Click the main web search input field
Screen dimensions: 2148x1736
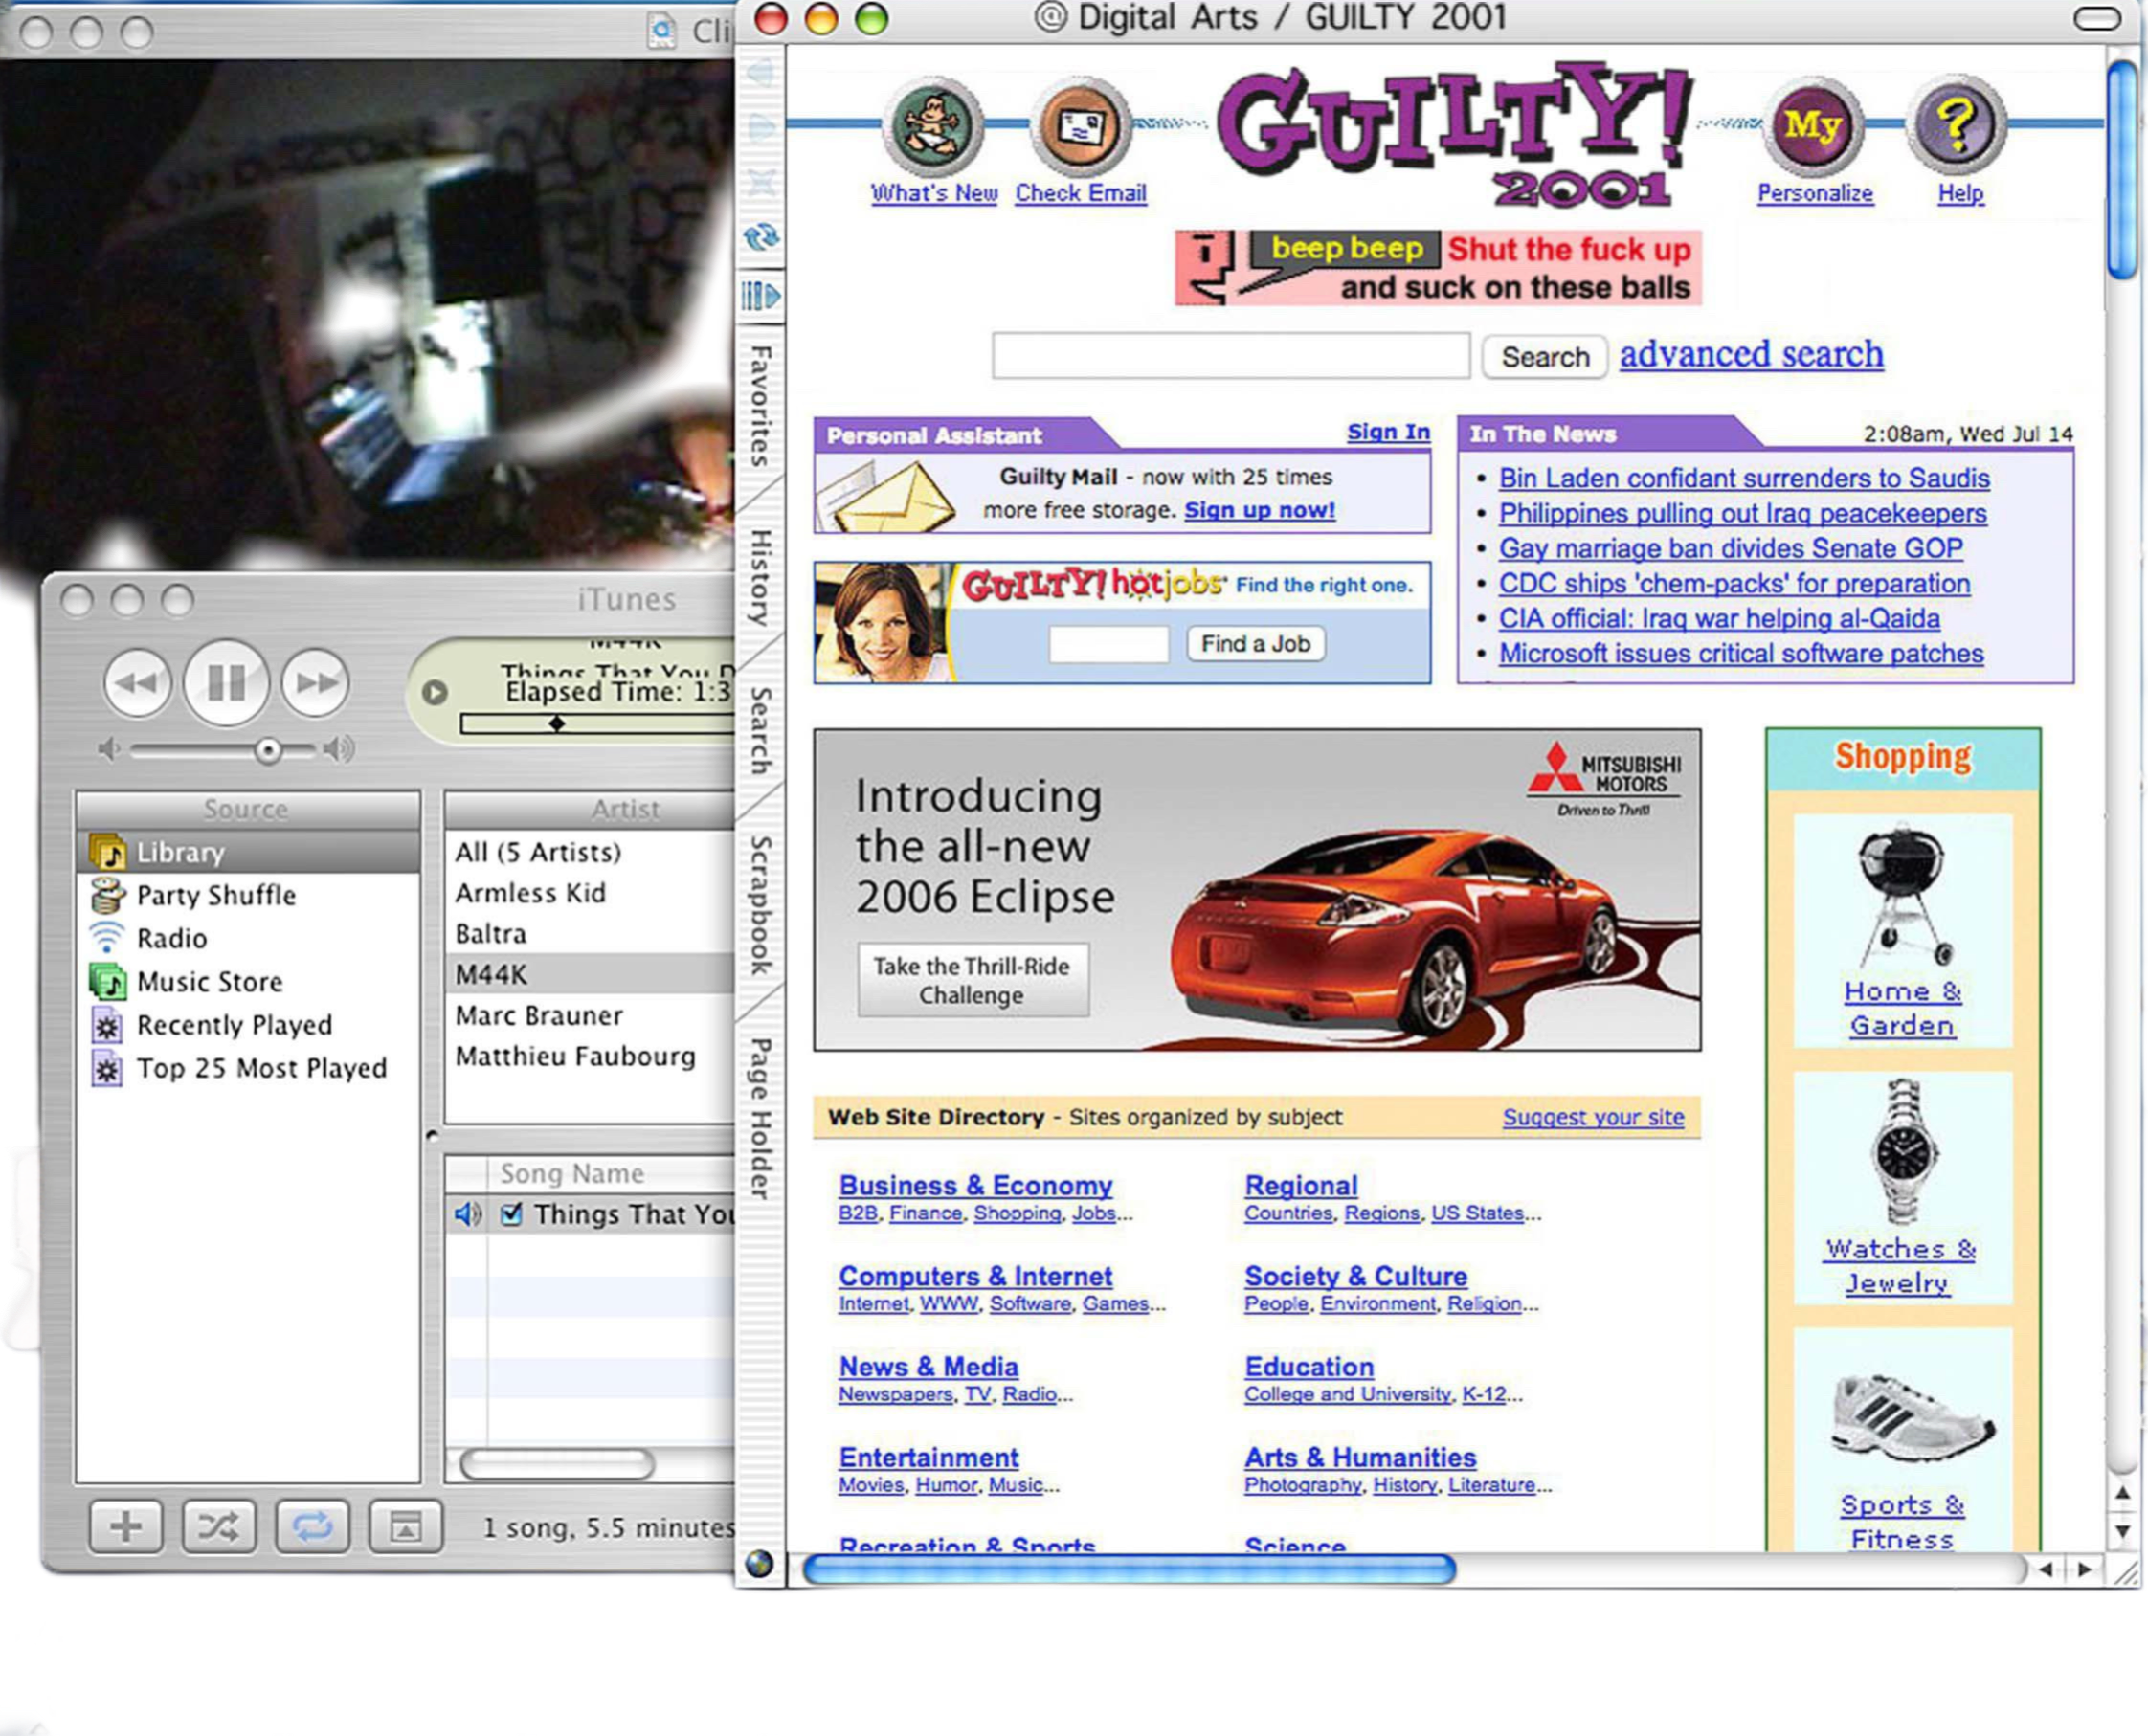click(x=1231, y=355)
